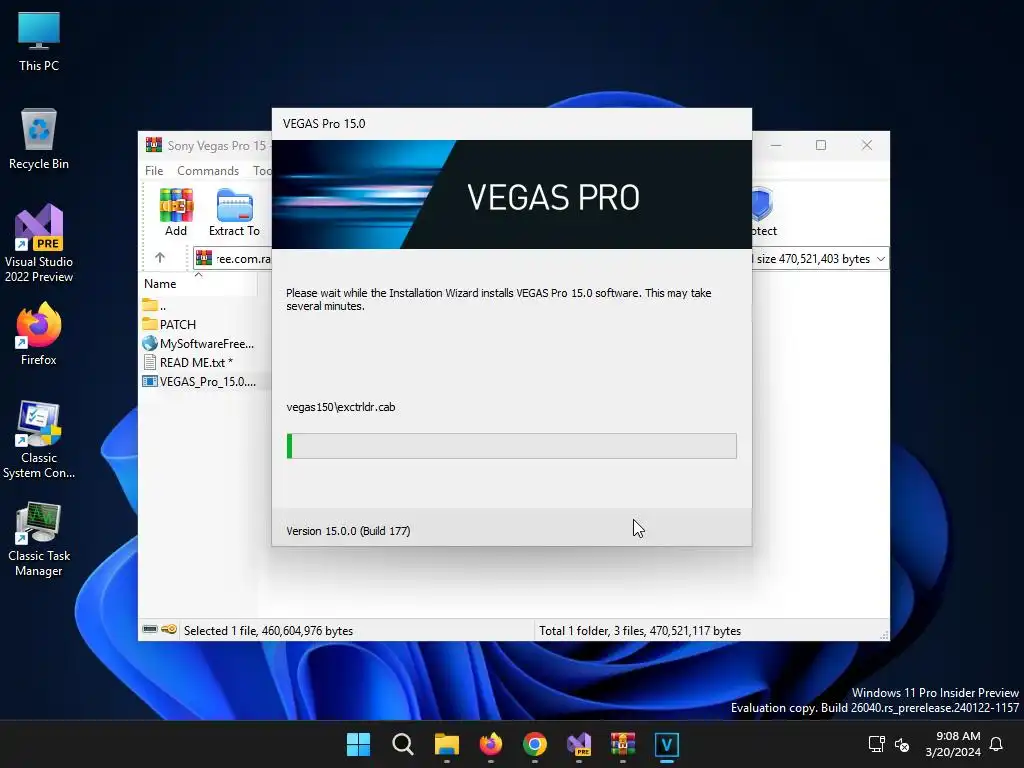Click the 'Total 1 folder, 3 files' status text
Viewport: 1024px width, 768px height.
click(639, 631)
